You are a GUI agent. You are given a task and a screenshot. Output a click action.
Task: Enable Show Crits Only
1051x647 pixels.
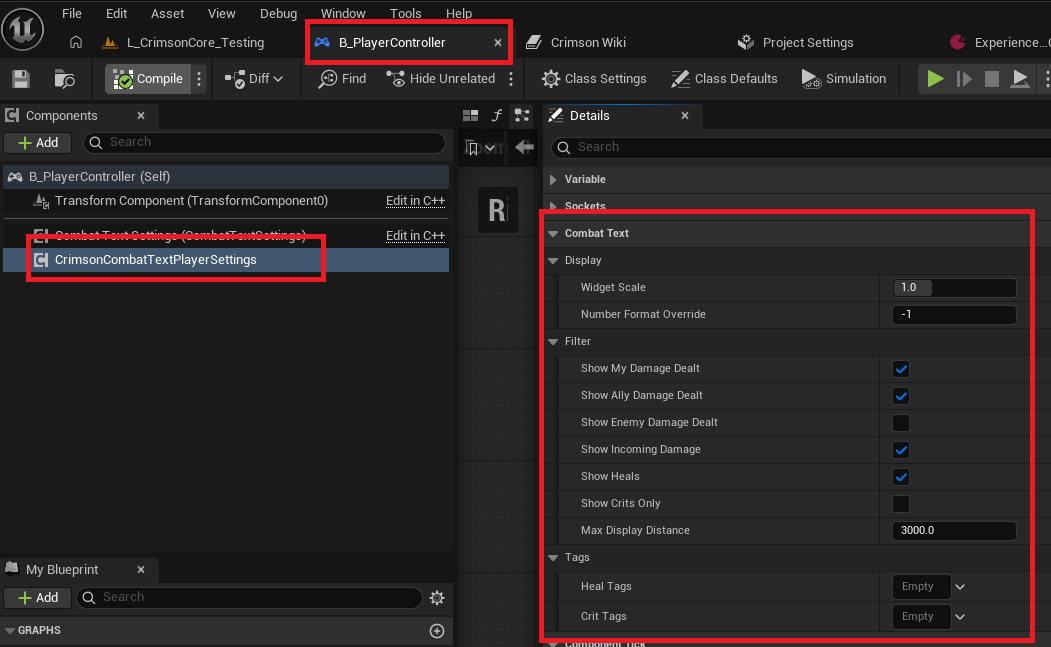coord(901,504)
